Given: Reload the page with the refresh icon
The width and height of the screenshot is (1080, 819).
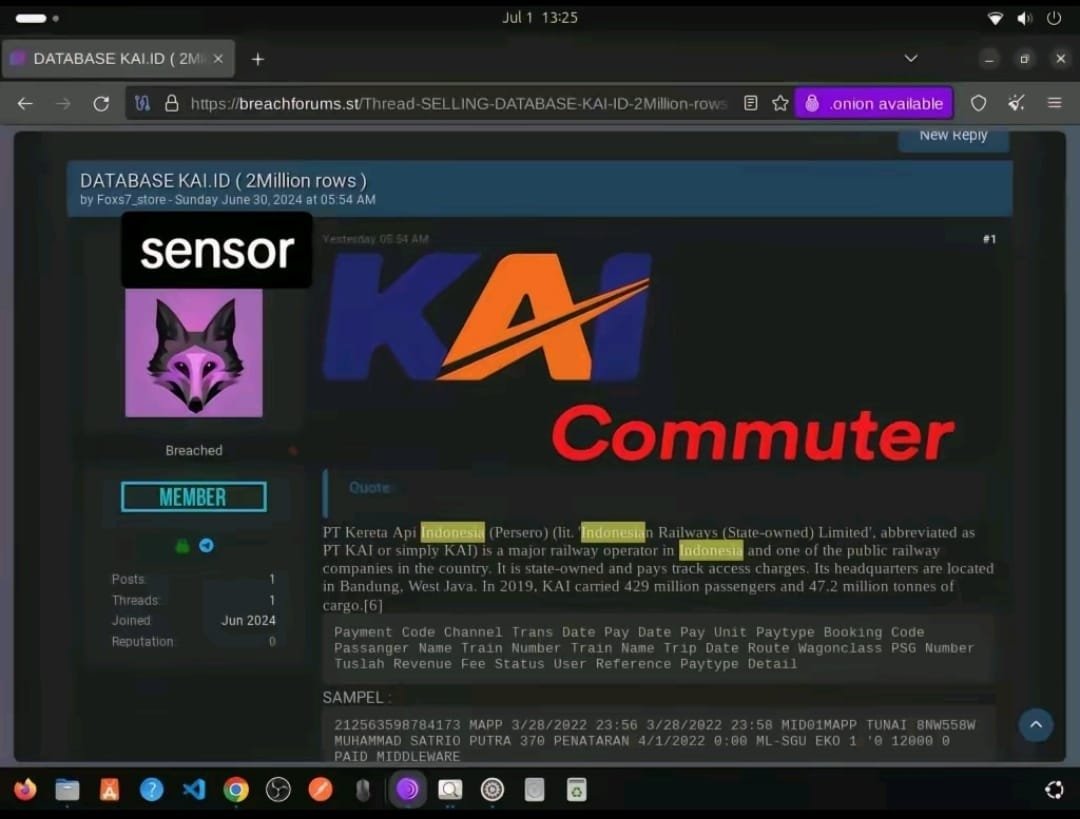Looking at the screenshot, I should 101,103.
